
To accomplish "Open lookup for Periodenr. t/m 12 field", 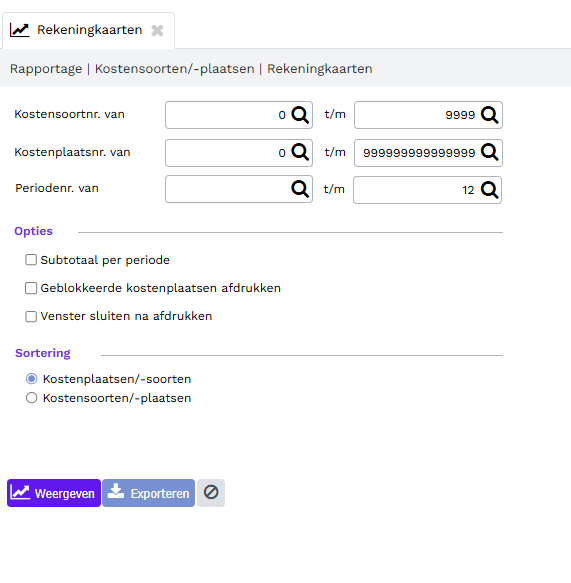I will click(490, 190).
